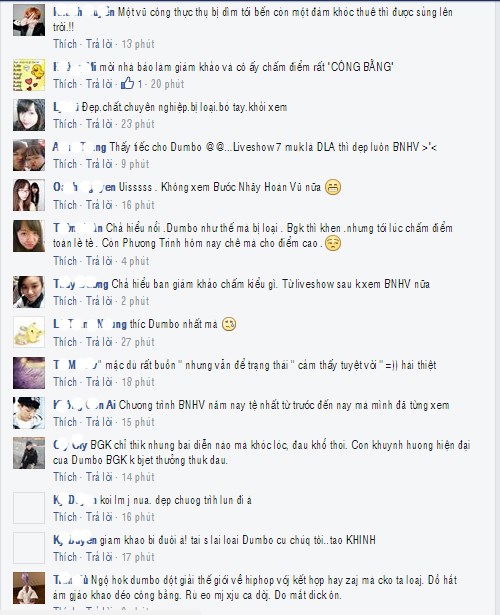Open the timestamp '18 phút' link
500x615 pixels.
click(138, 382)
